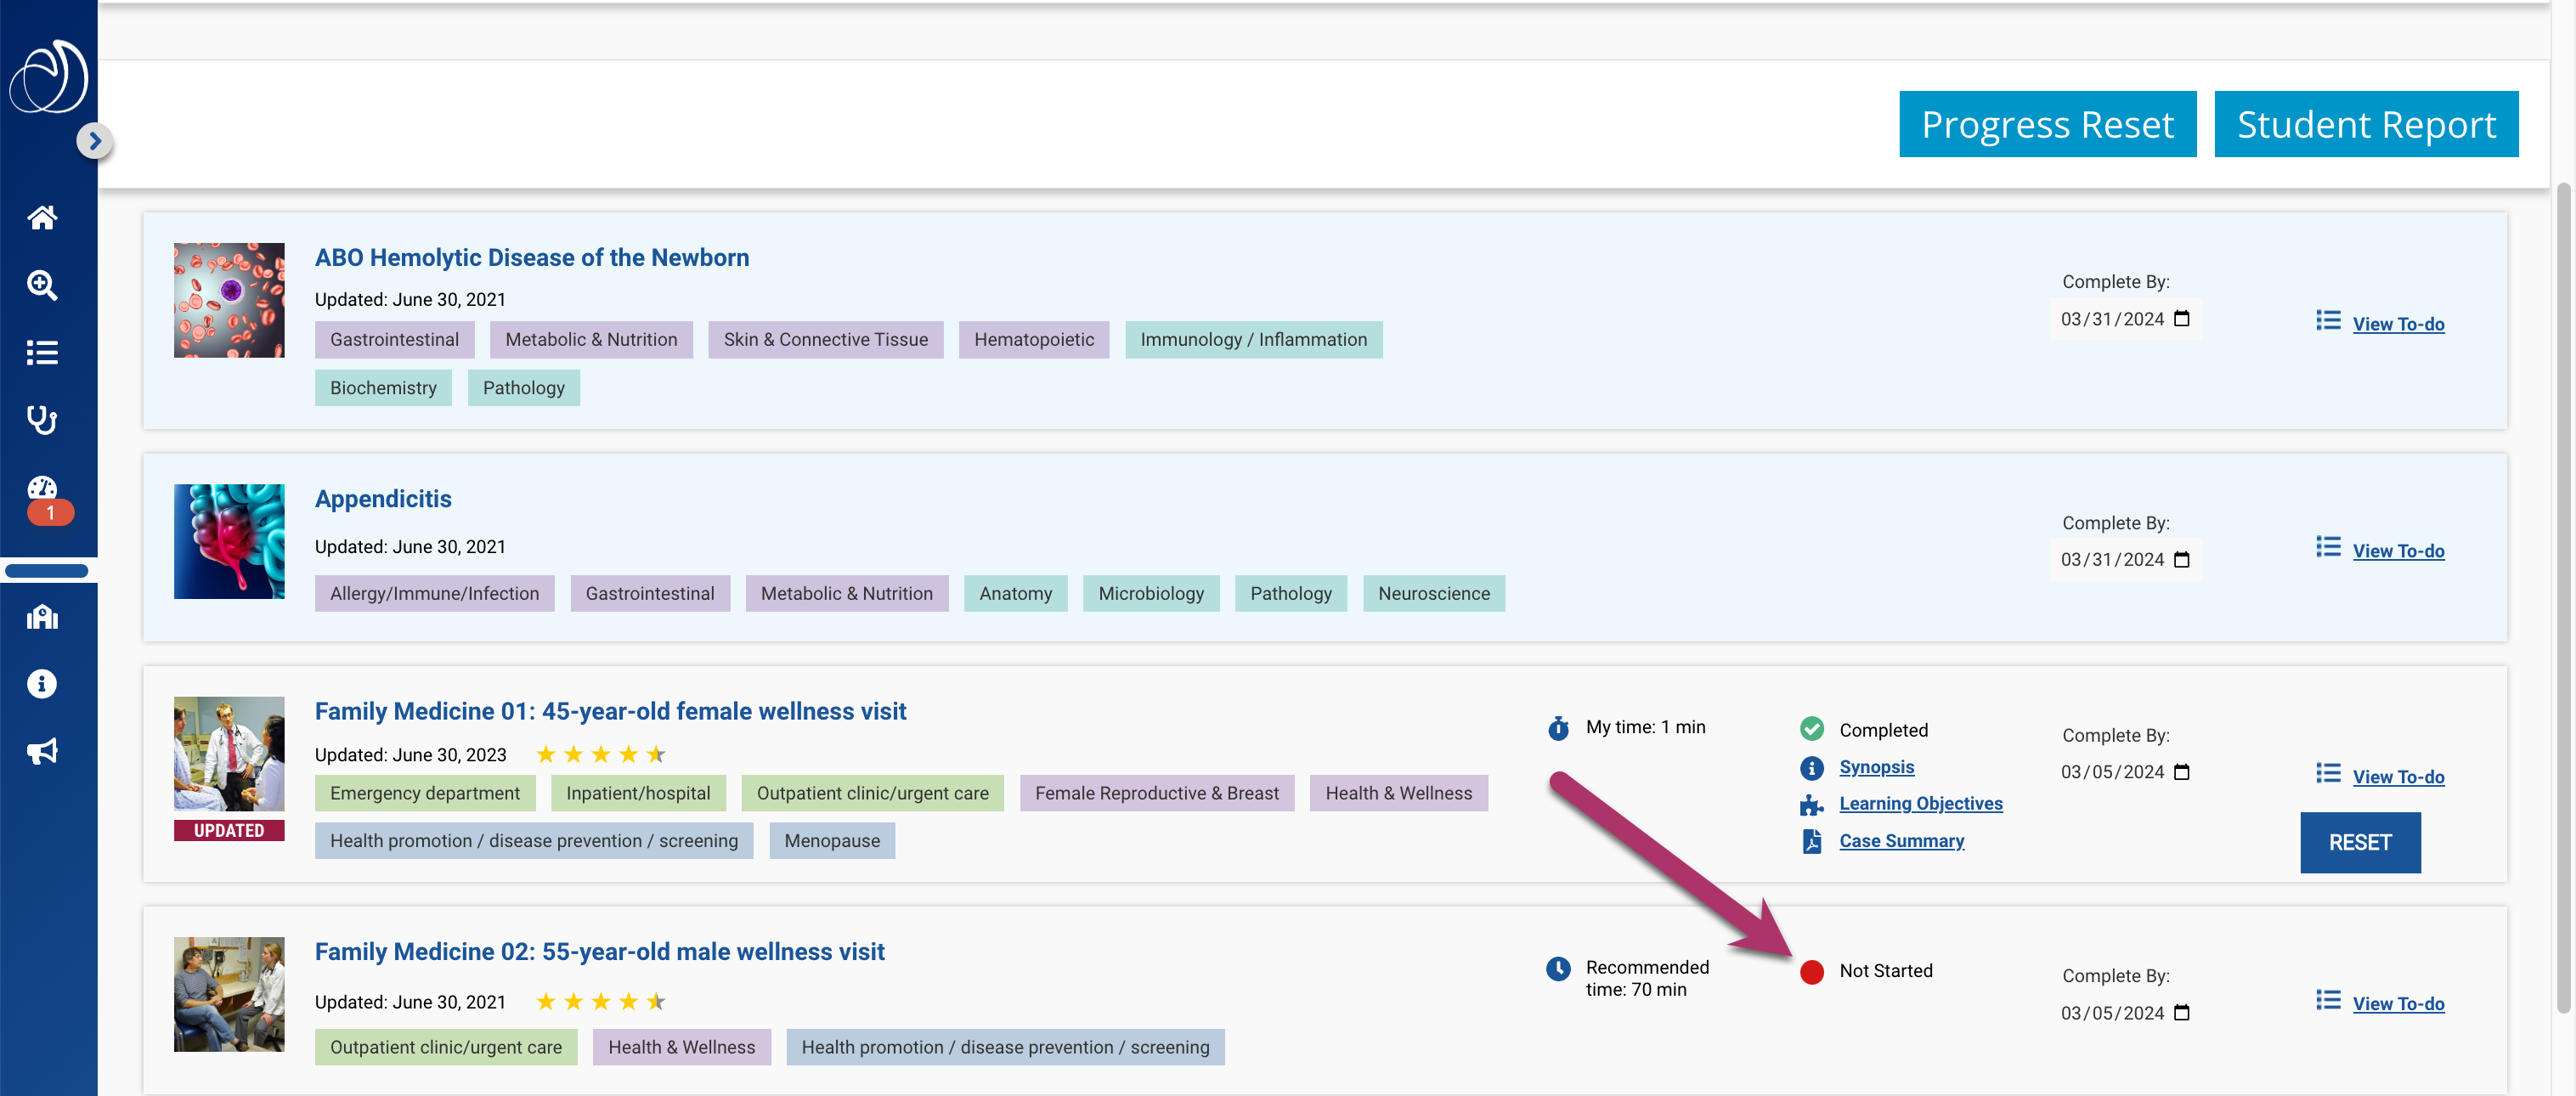The image size is (2576, 1096).
Task: Open dashboard gauge icon with notification badge
Action: [42, 489]
